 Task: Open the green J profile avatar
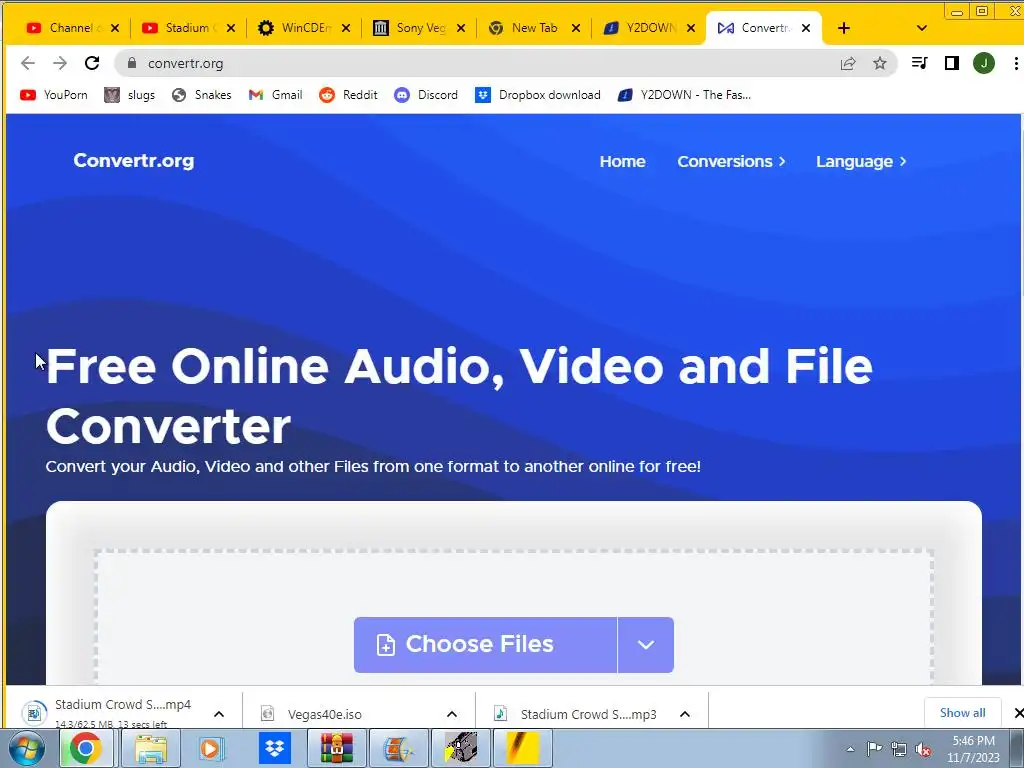click(984, 63)
